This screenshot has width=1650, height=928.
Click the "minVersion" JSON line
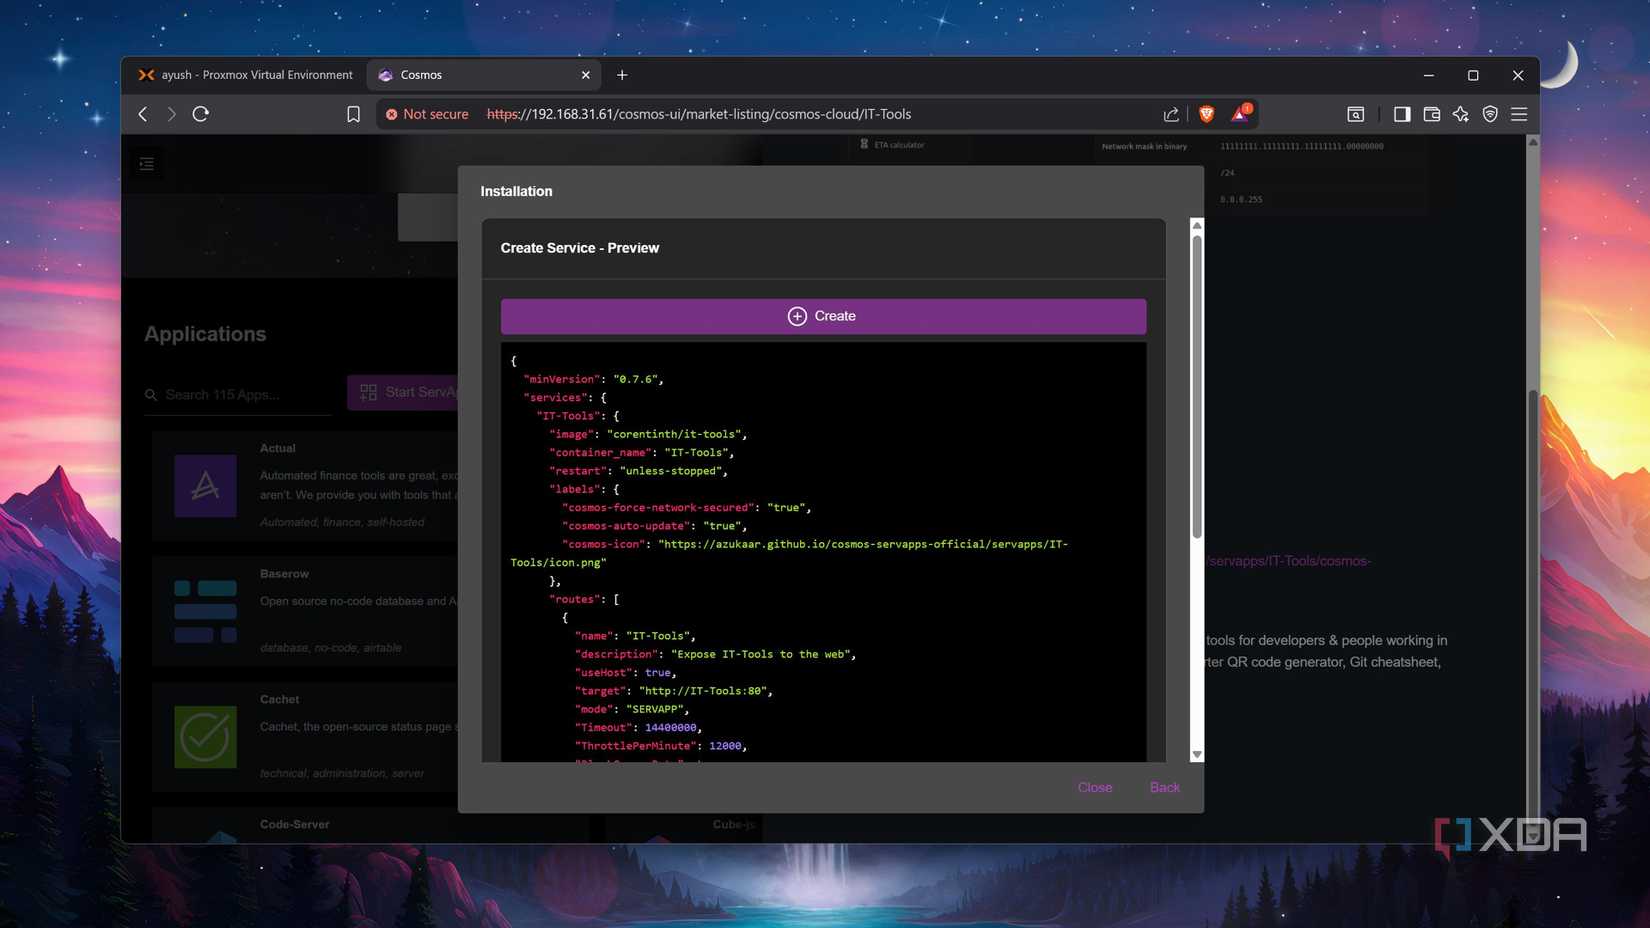coord(593,379)
